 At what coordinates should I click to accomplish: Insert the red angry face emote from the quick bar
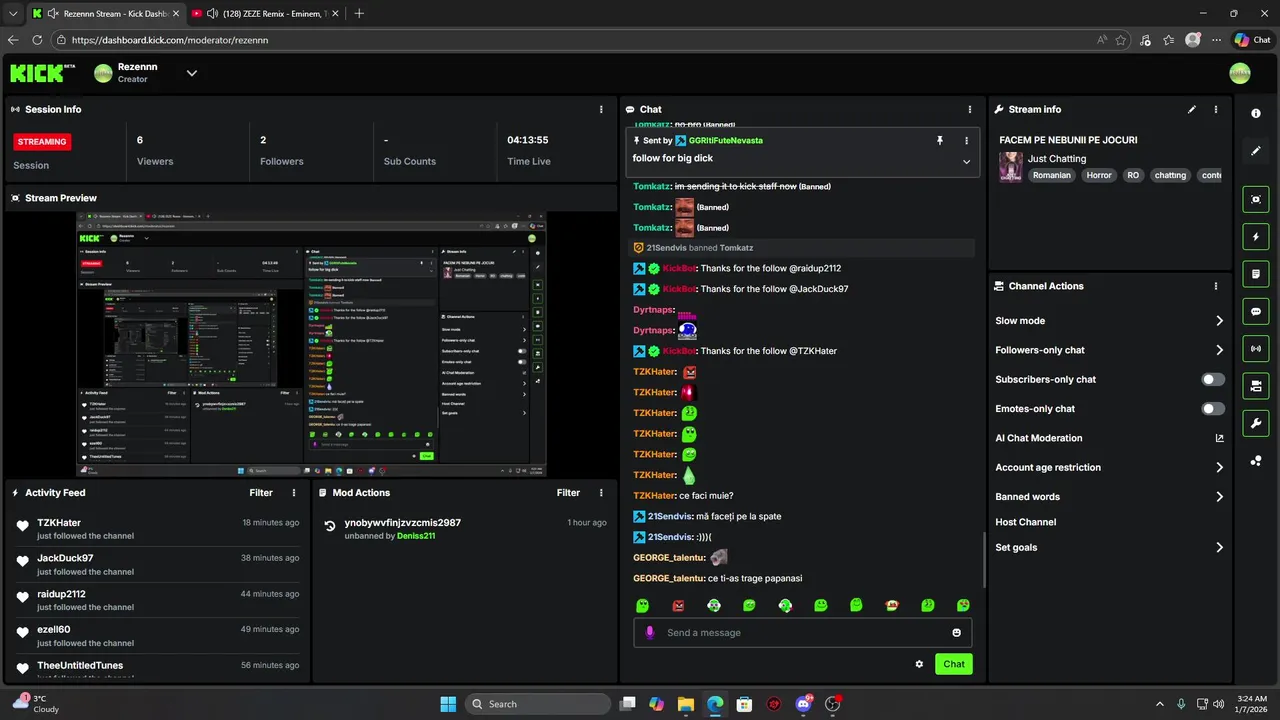pos(678,605)
